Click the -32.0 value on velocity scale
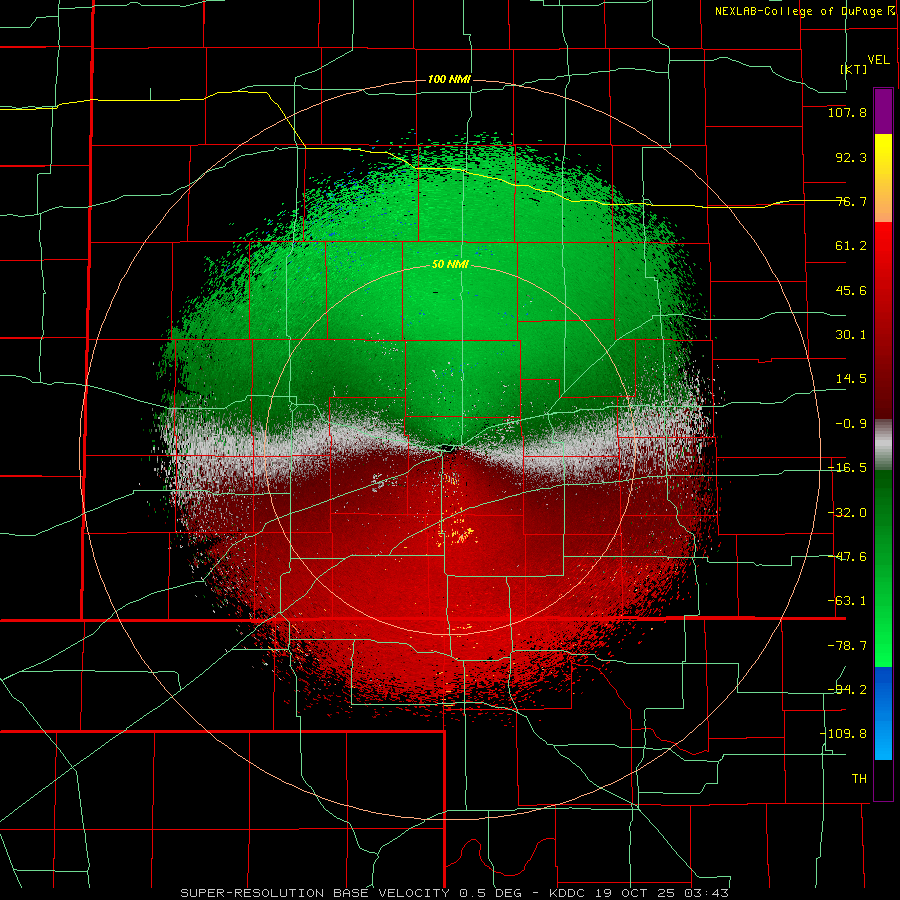This screenshot has height=900, width=900. [x=847, y=513]
